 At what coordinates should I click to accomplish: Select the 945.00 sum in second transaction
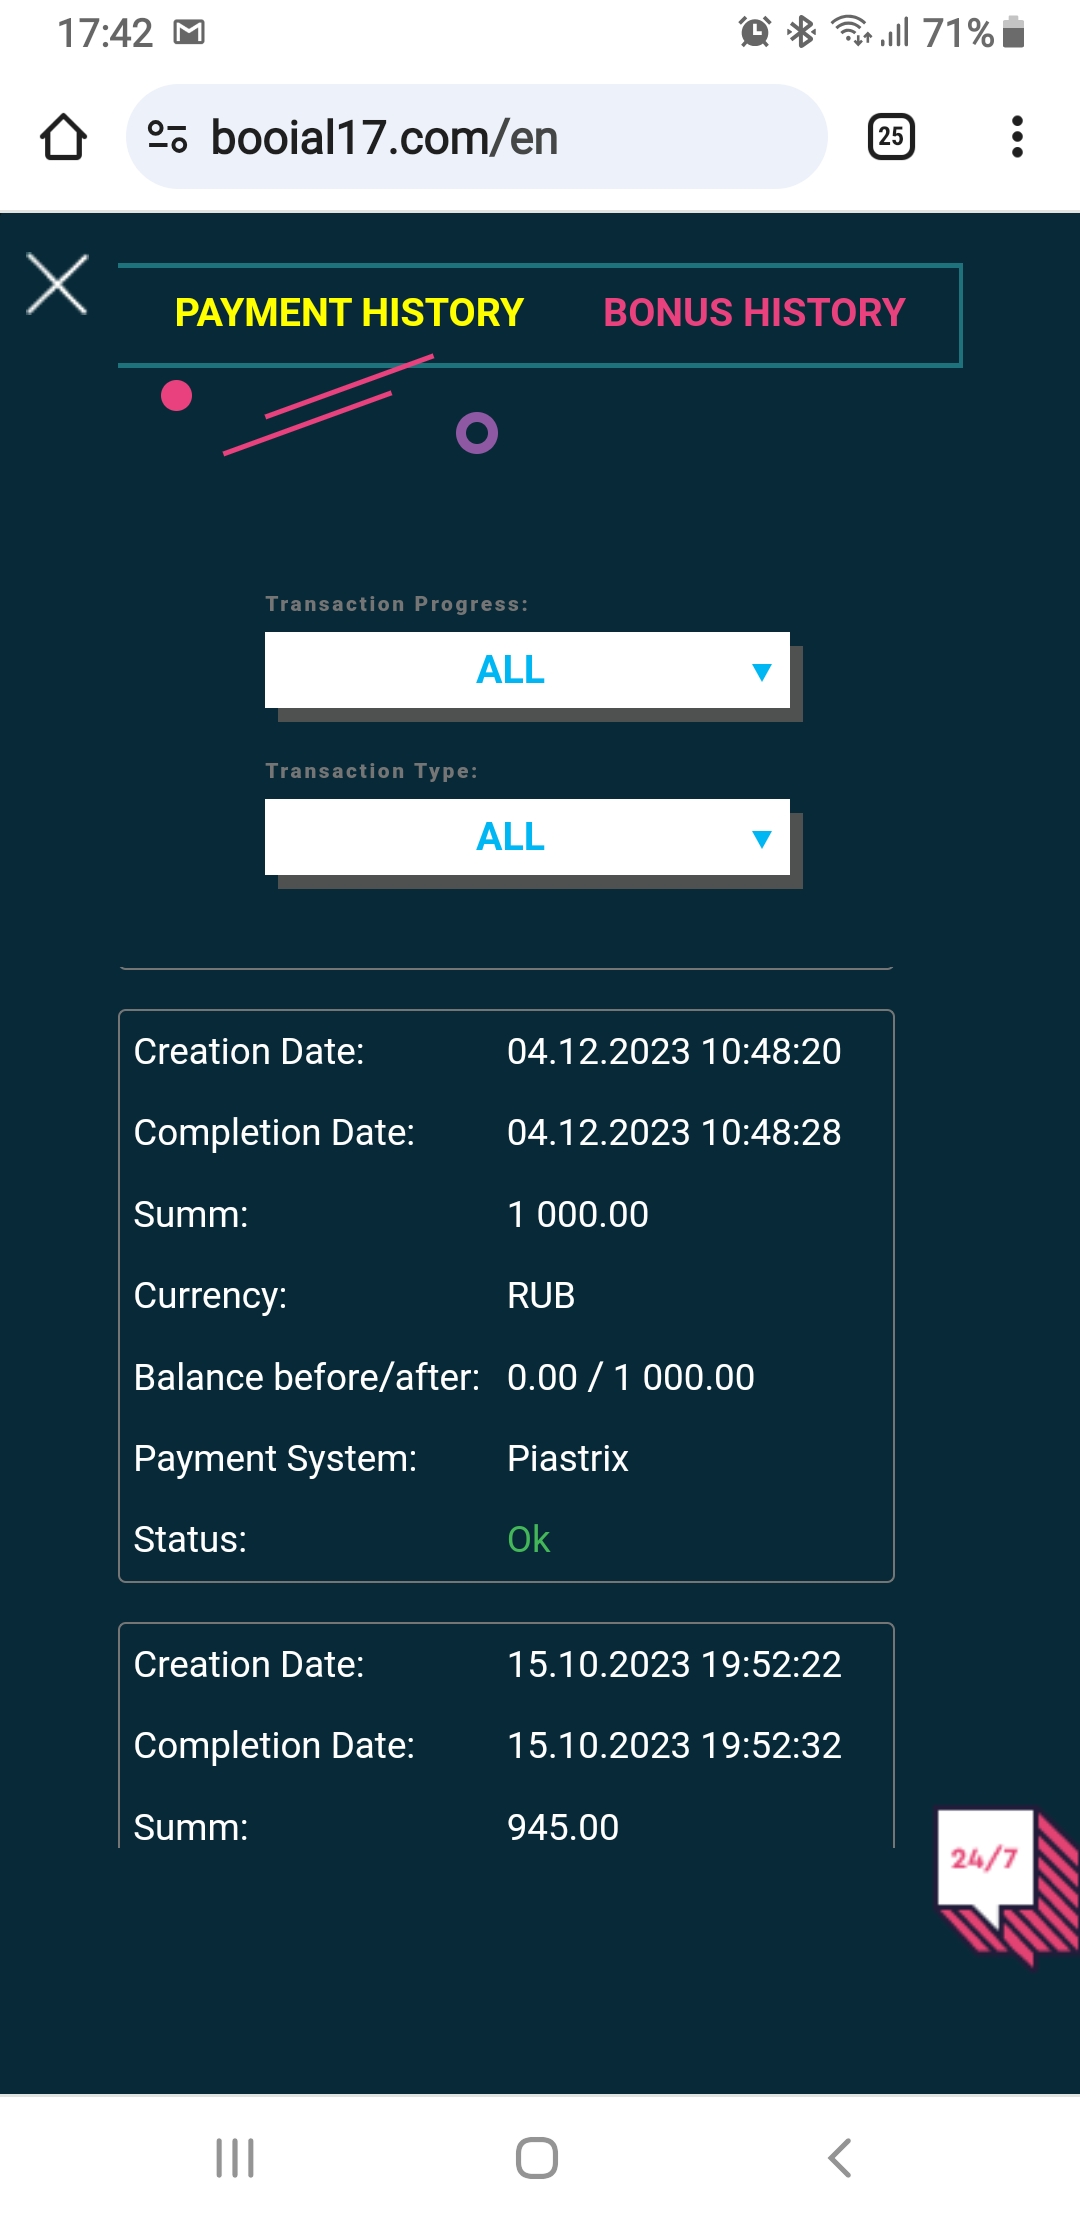563,1827
